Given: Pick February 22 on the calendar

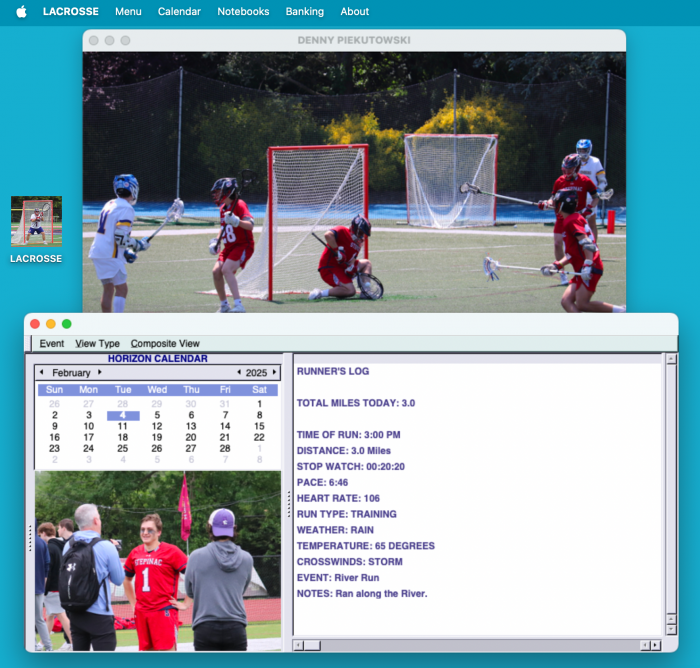Looking at the screenshot, I should [x=259, y=437].
